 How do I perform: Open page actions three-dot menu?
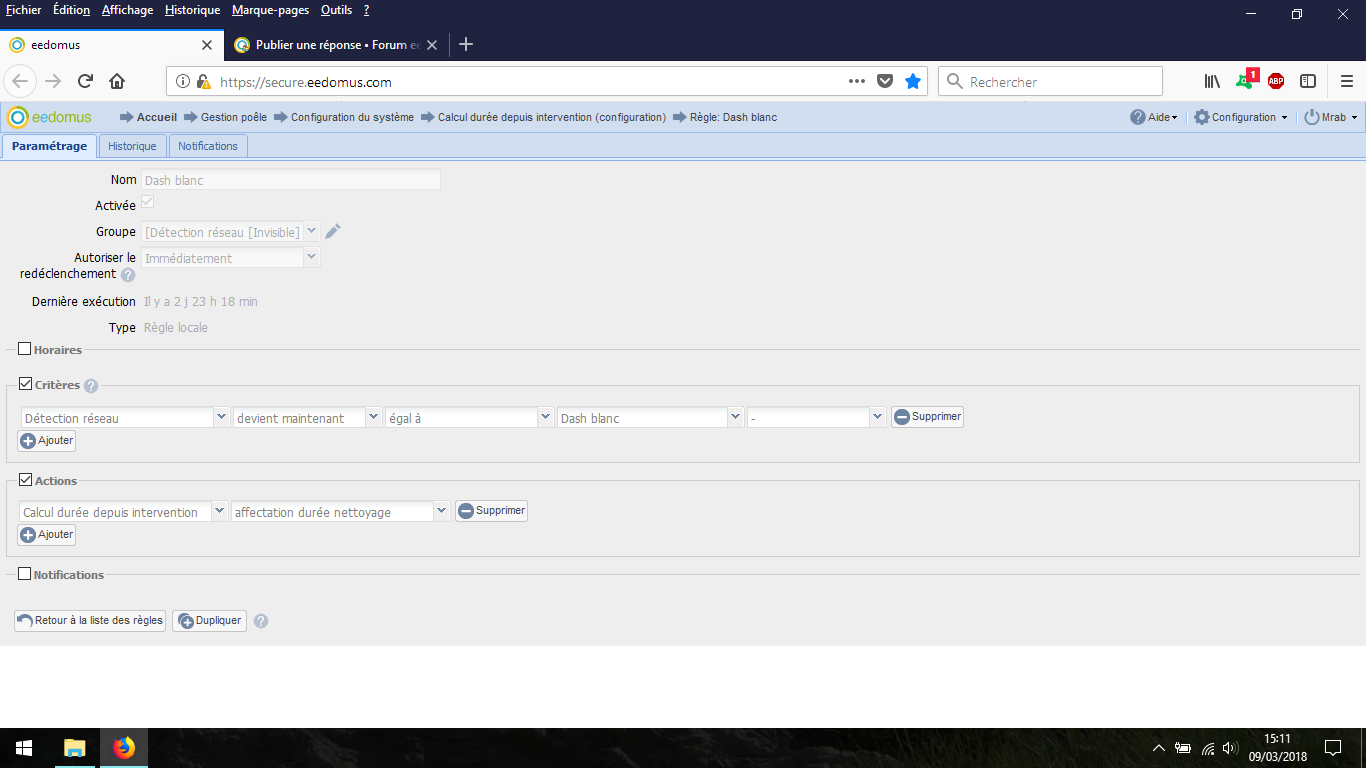coord(857,81)
